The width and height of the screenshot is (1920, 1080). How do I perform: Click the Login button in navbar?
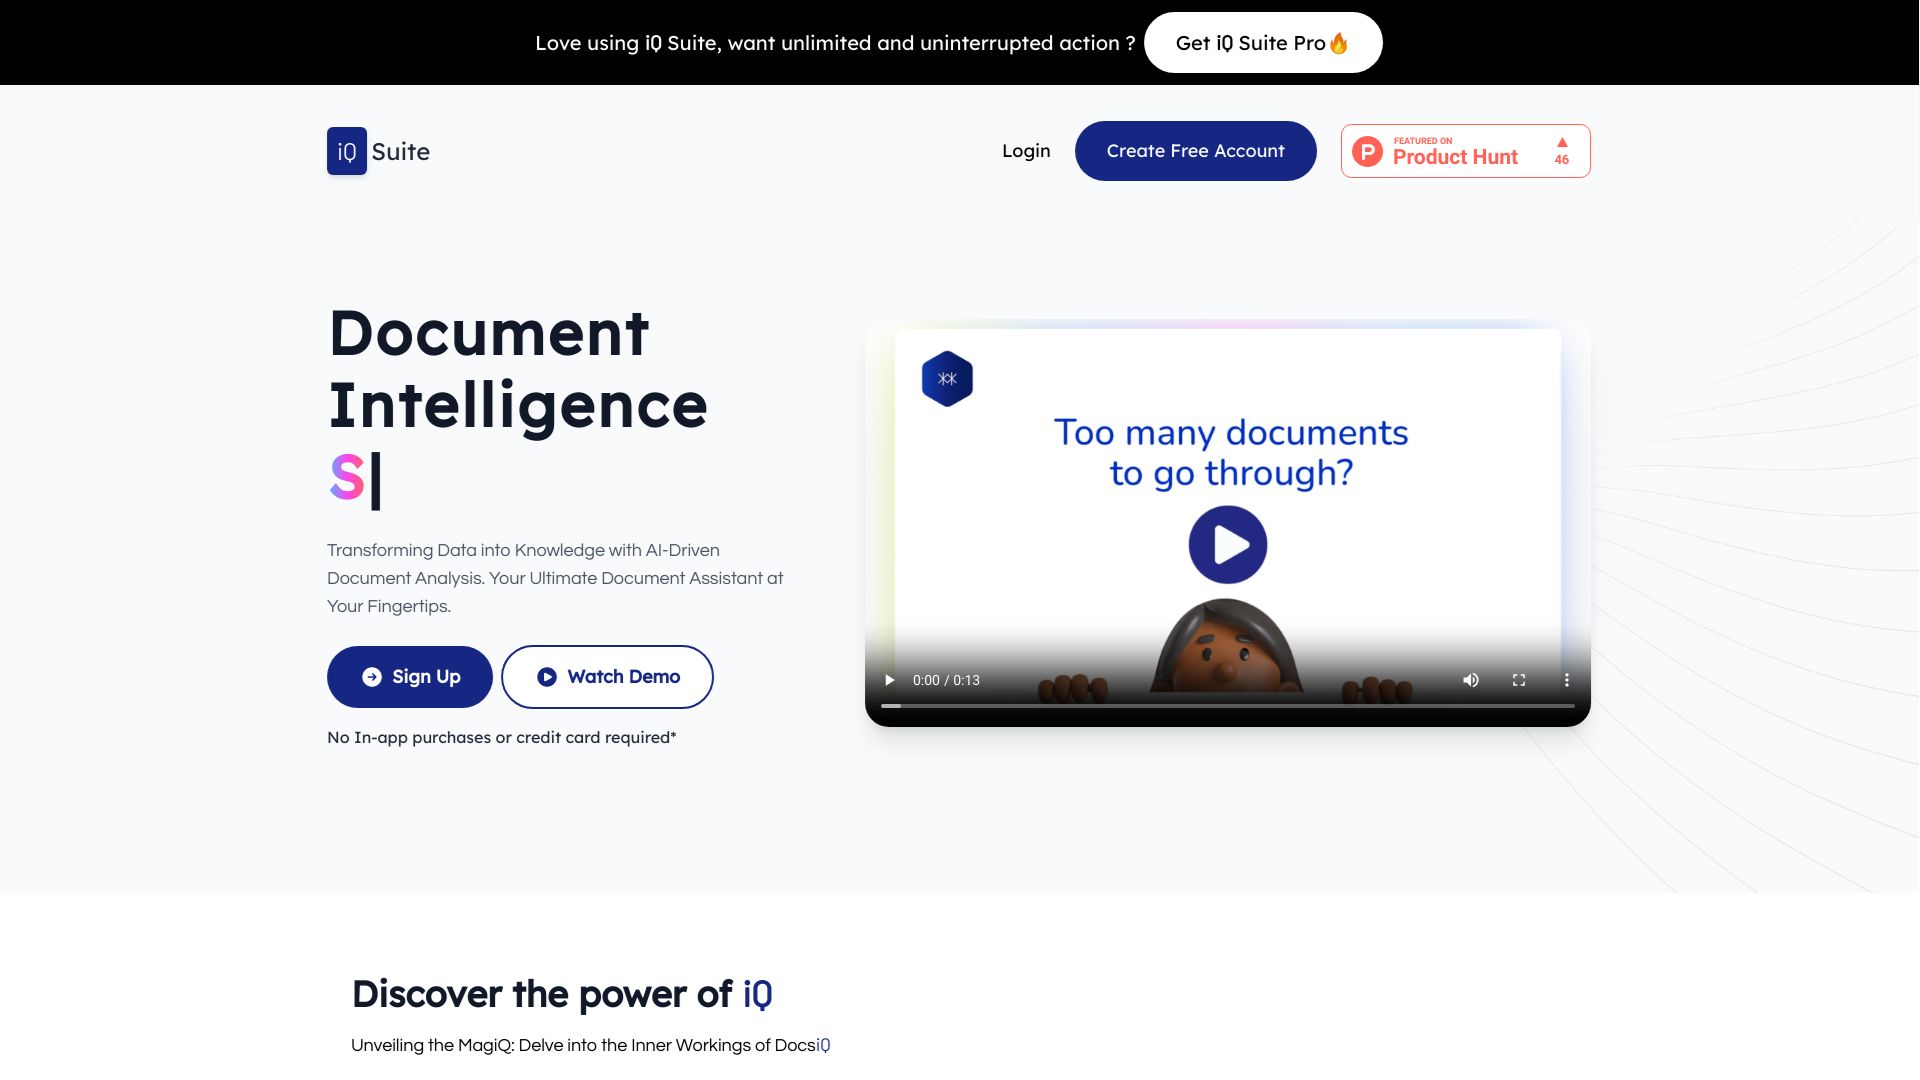1026,150
